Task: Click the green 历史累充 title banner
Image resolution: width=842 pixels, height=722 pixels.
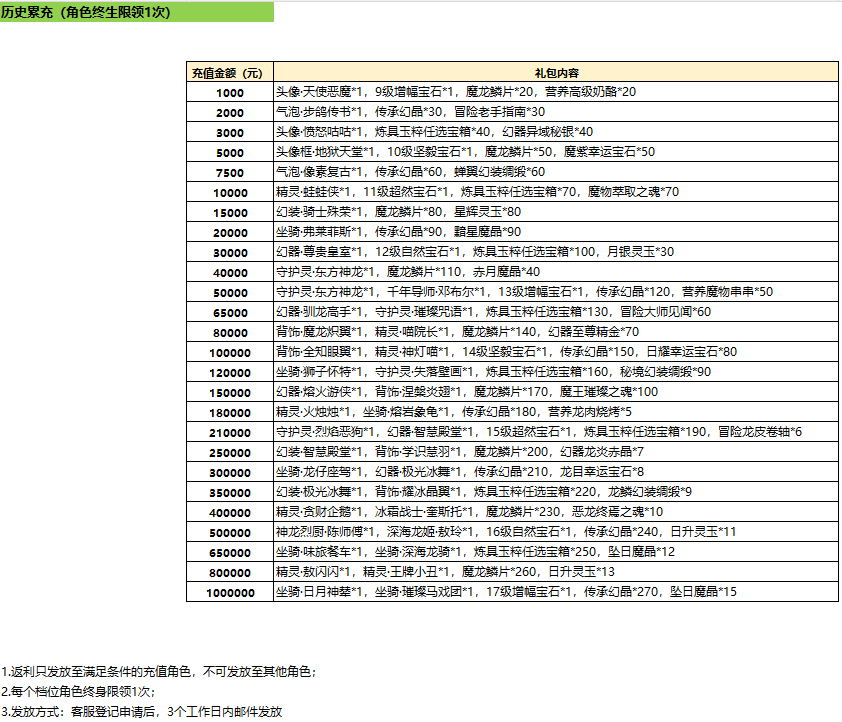Action: [136, 11]
